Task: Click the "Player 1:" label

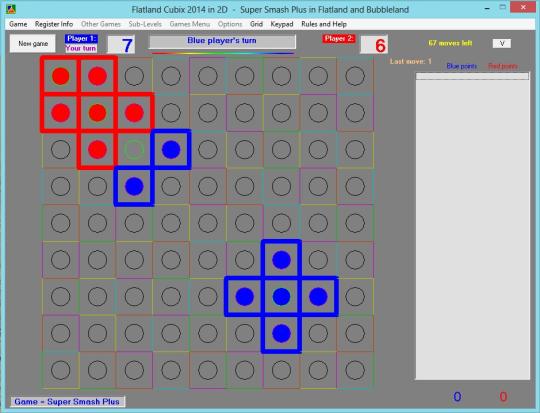Action: 81,39
